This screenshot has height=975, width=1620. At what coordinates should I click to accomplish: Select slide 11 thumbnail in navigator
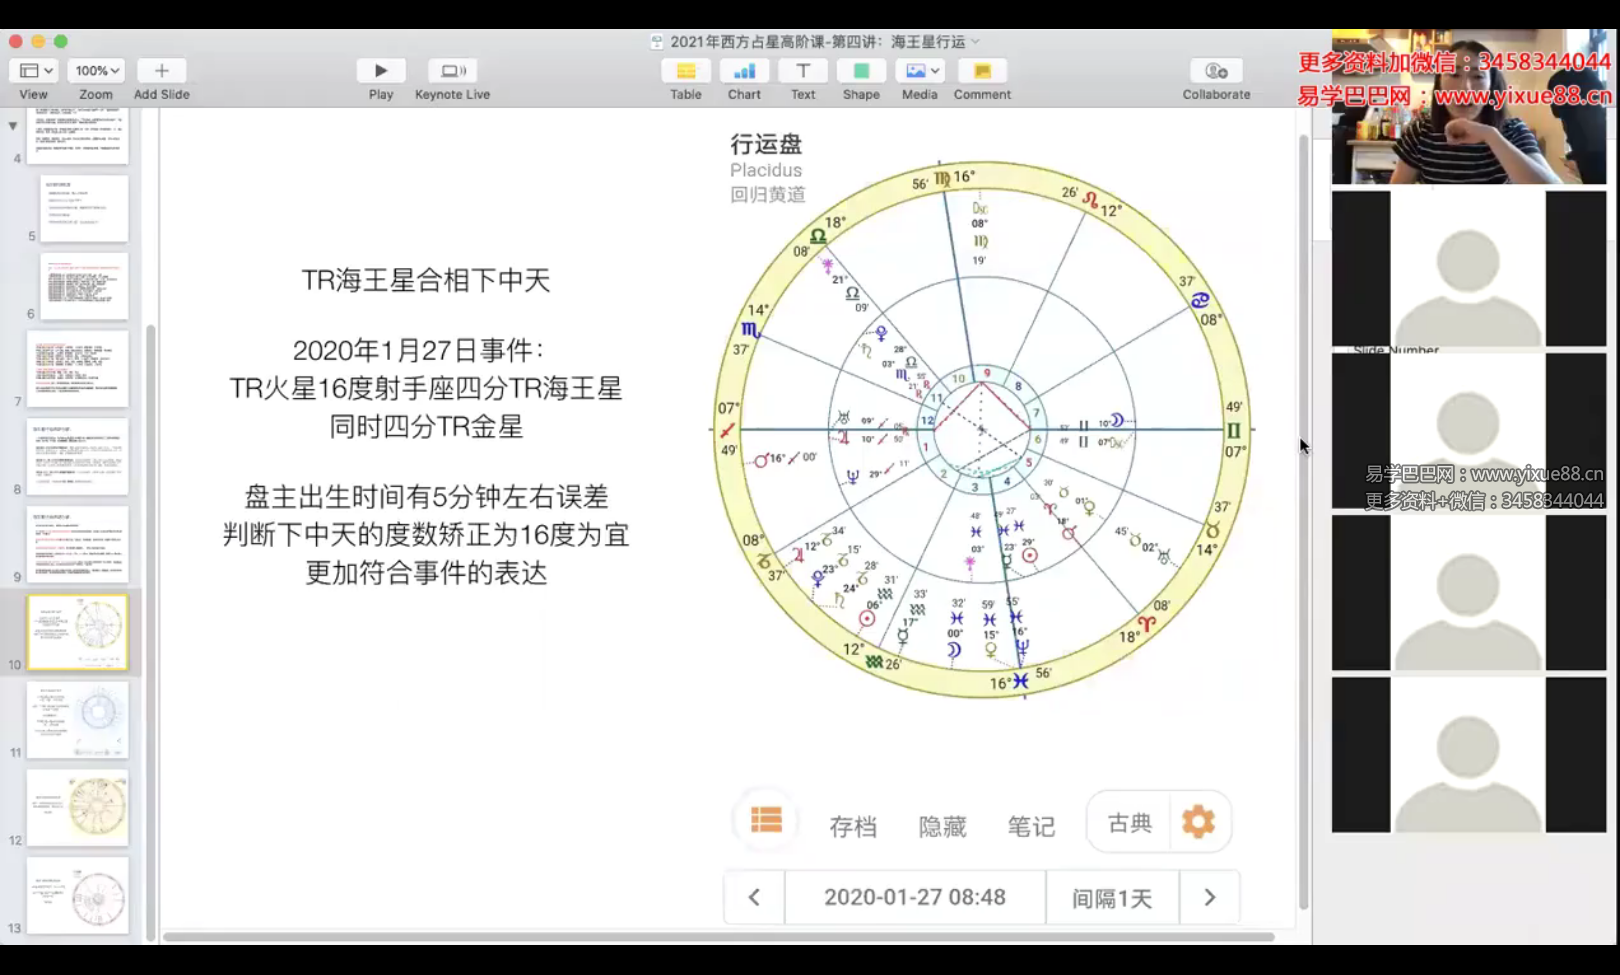[78, 719]
